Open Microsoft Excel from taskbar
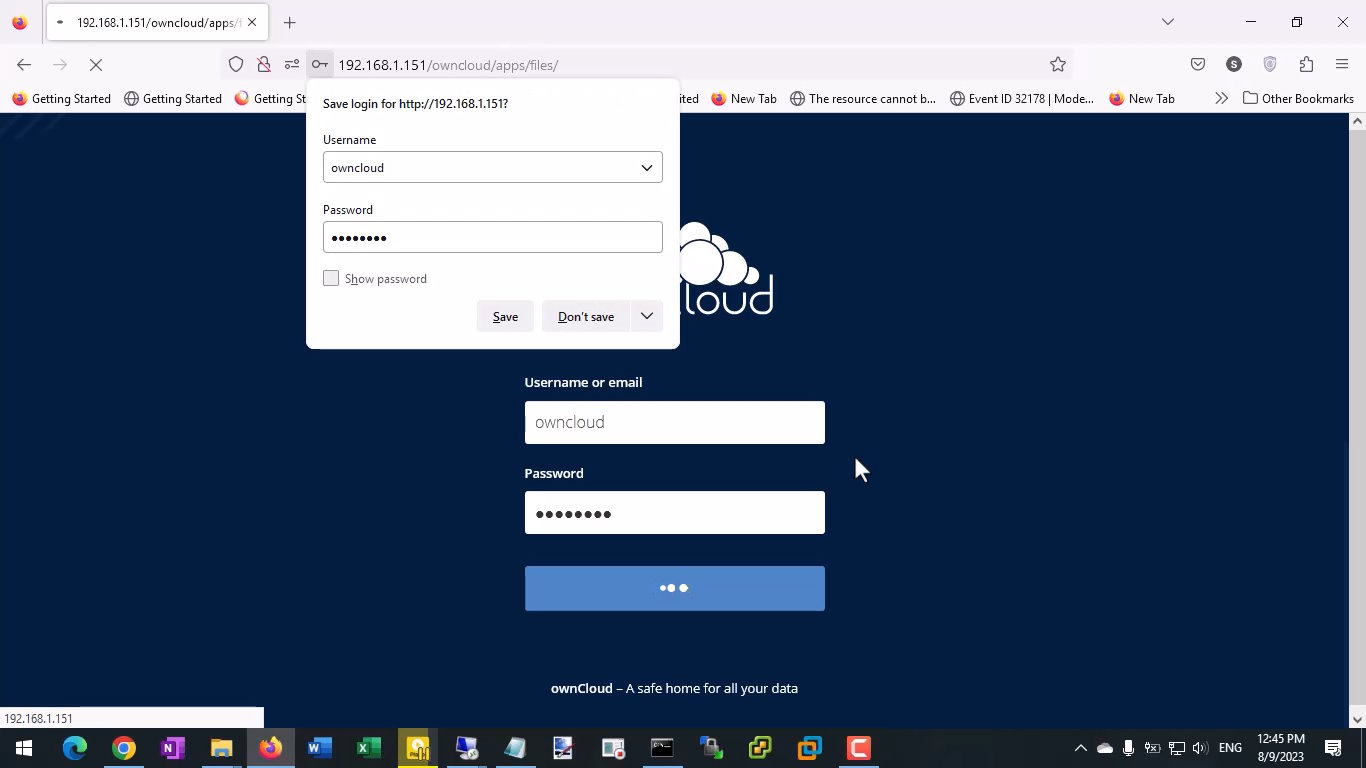 pos(369,748)
